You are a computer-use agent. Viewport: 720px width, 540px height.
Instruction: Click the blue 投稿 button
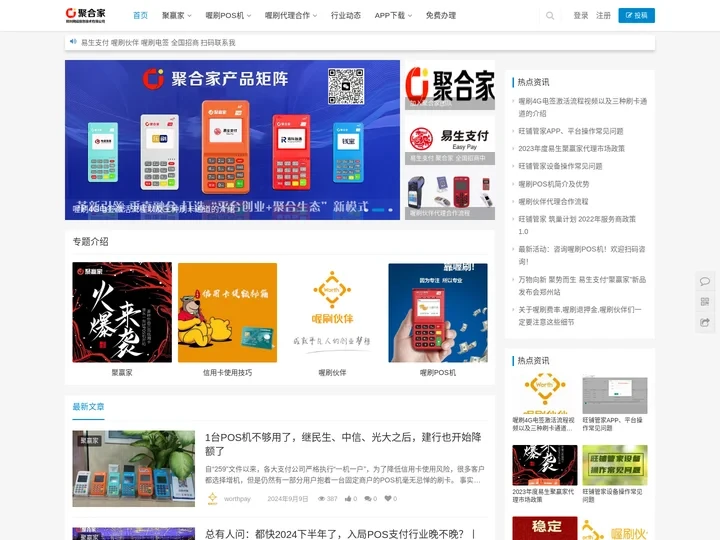(636, 15)
